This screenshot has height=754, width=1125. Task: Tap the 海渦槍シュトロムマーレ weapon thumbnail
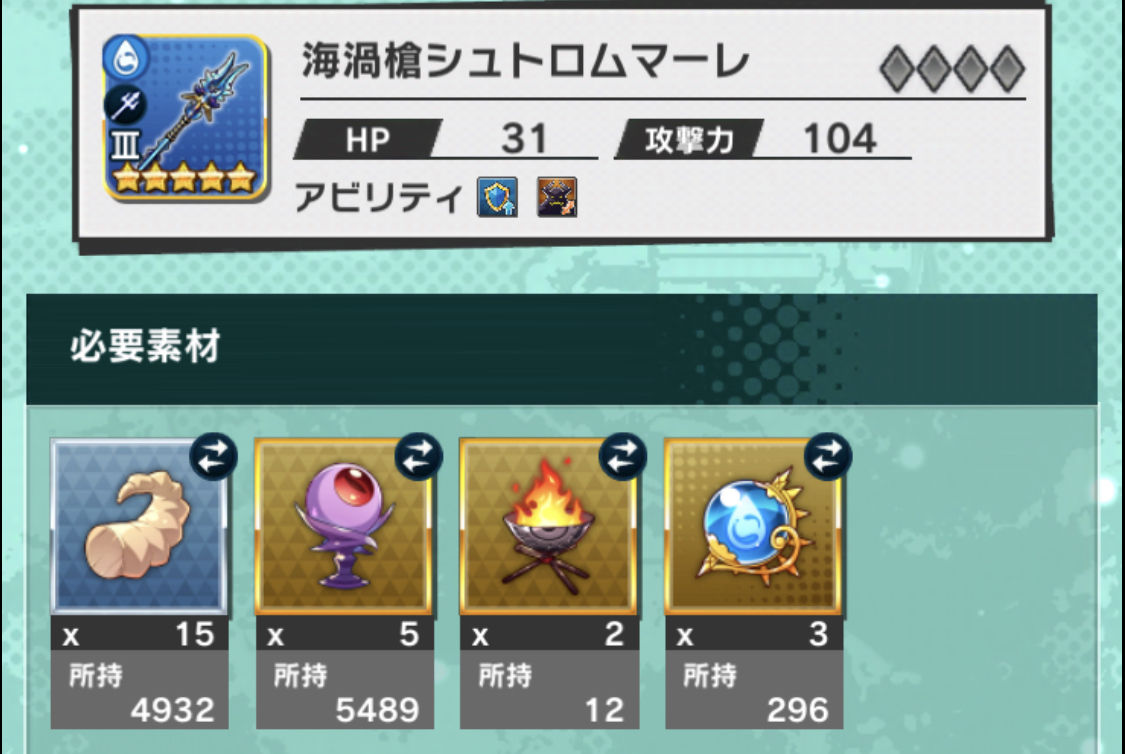[186, 117]
